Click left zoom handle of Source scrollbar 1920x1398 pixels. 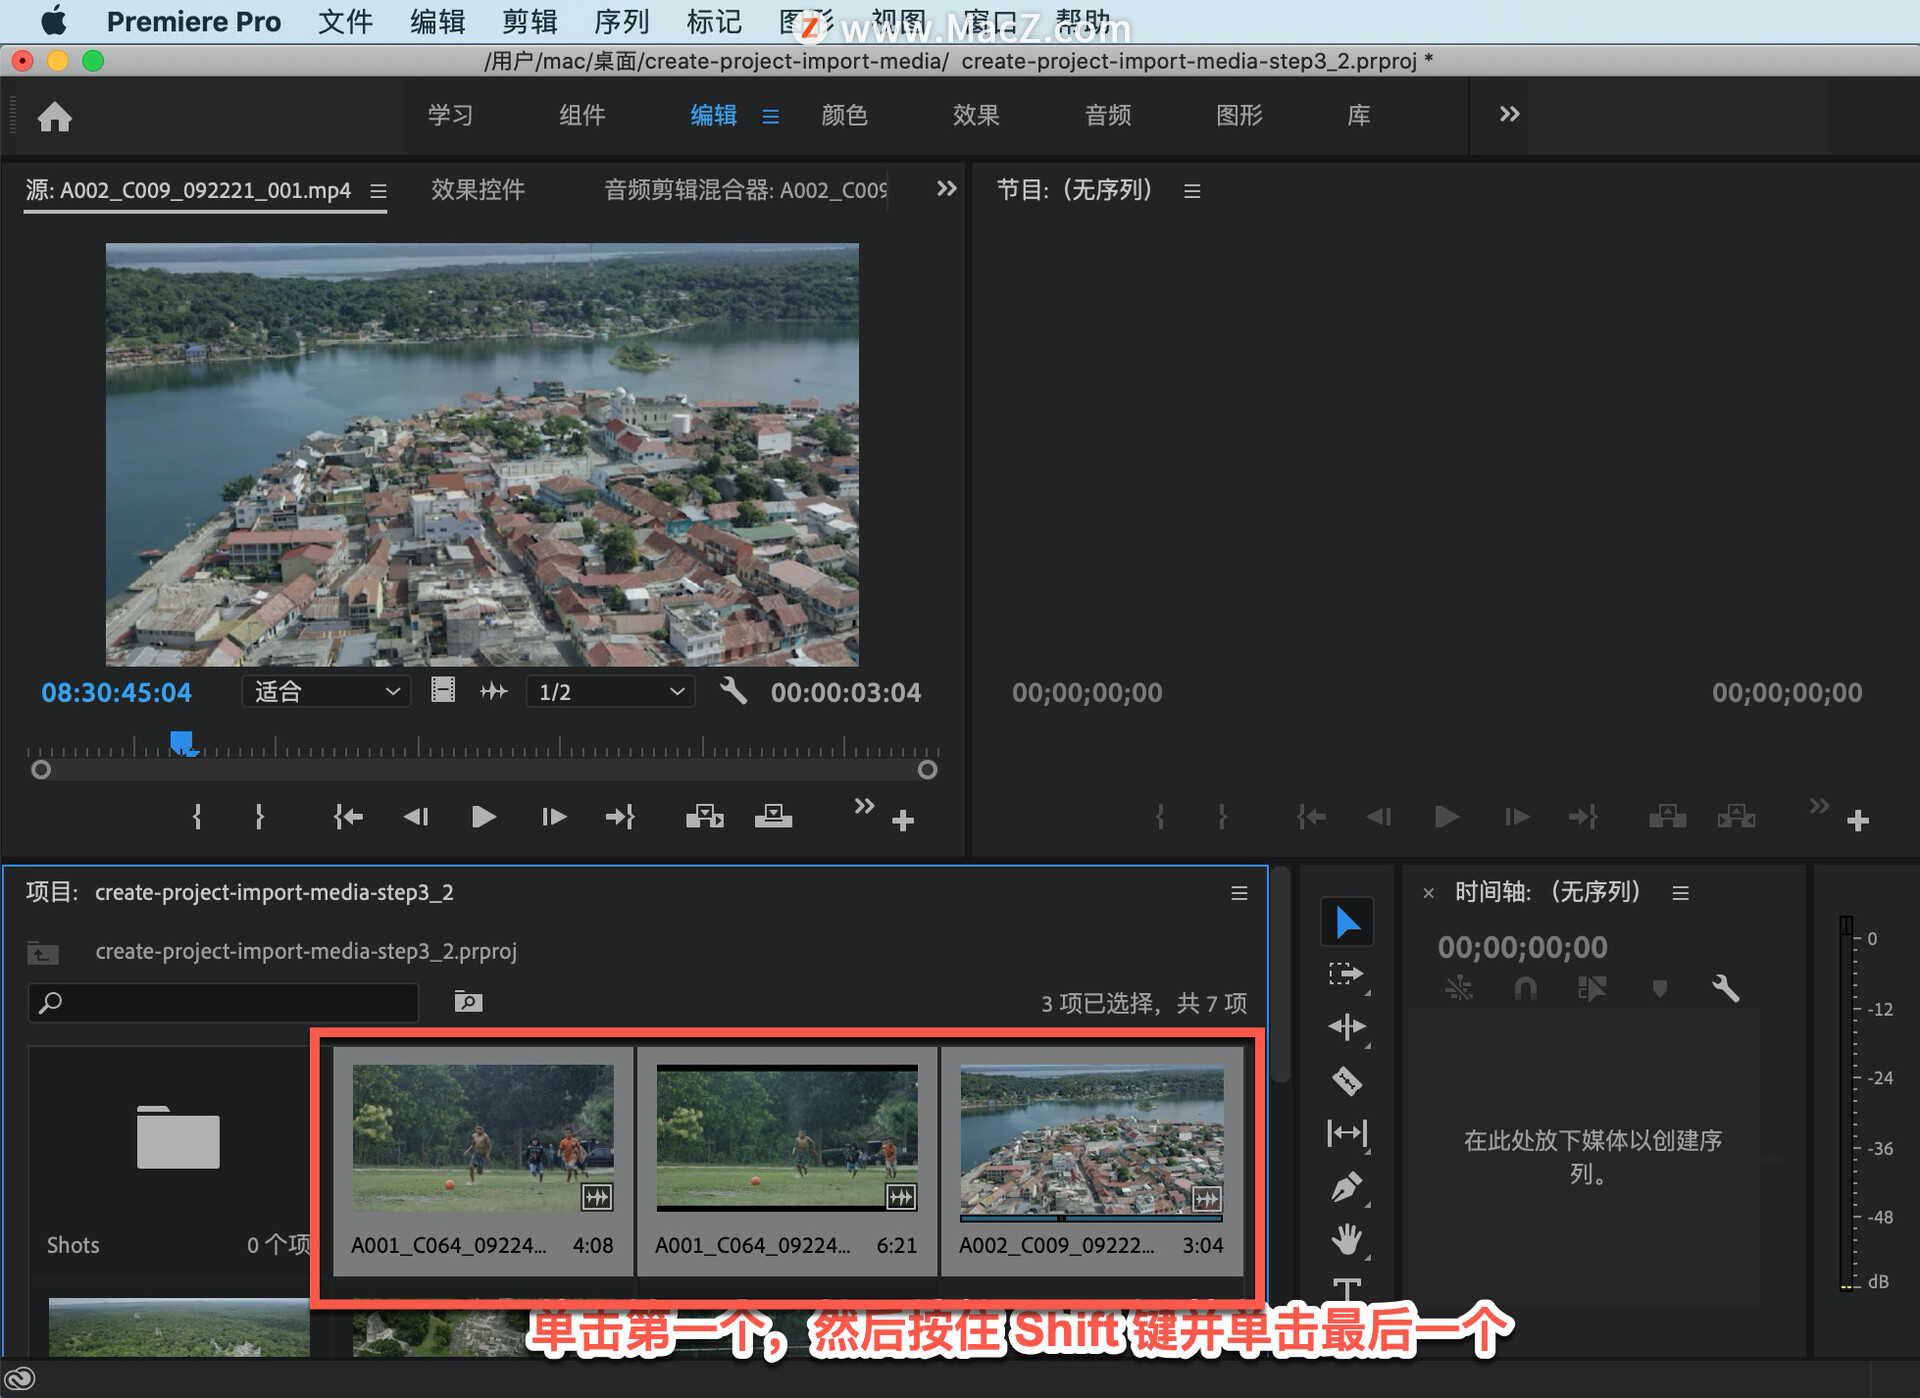pos(40,769)
